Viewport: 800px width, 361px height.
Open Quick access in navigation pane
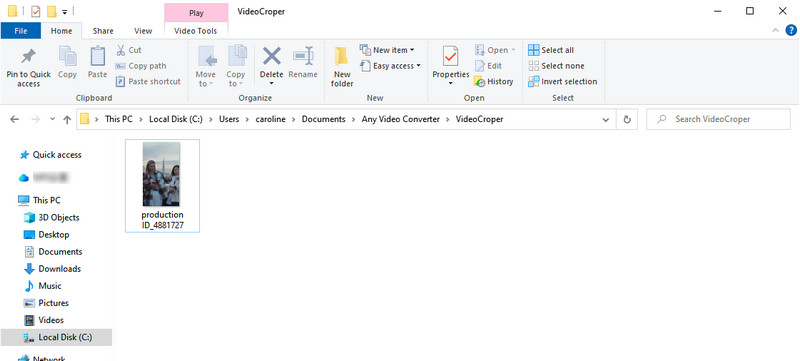(x=50, y=155)
